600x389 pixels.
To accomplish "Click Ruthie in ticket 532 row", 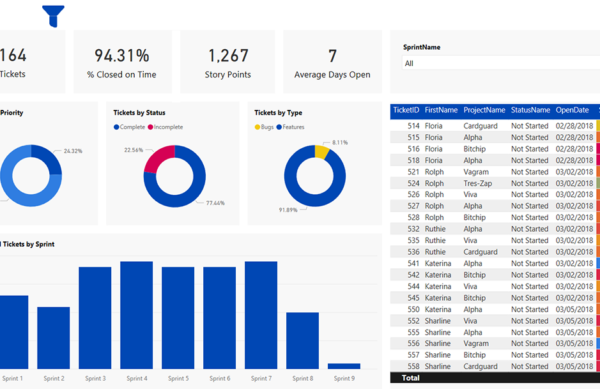I will point(435,229).
